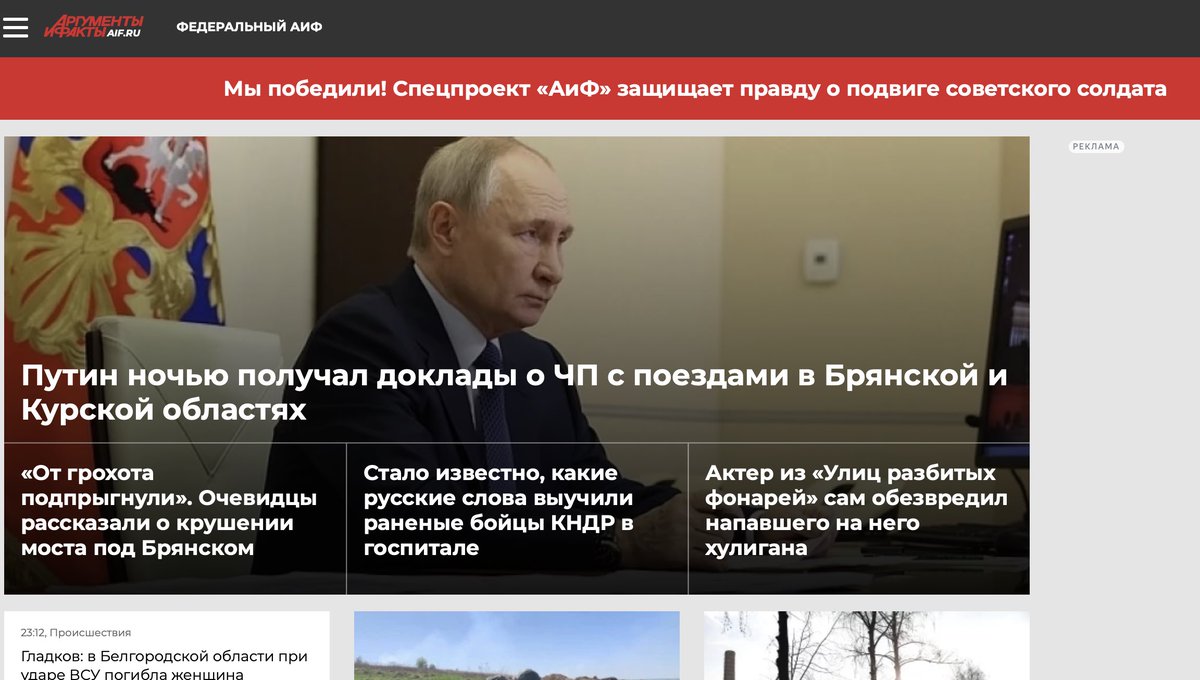
Task: Click the aif.ru text under the logo
Action: (124, 33)
